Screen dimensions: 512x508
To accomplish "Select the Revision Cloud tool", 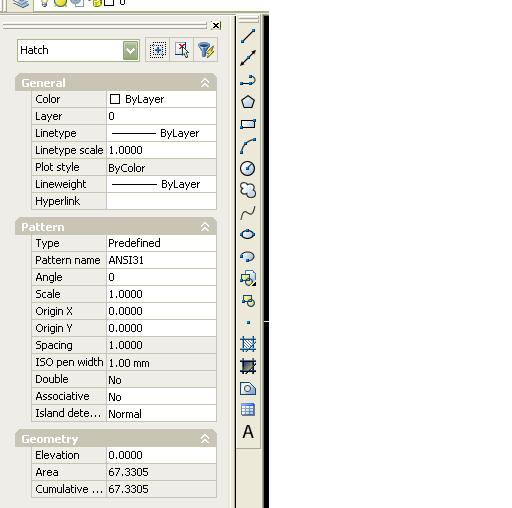I will coord(248,190).
